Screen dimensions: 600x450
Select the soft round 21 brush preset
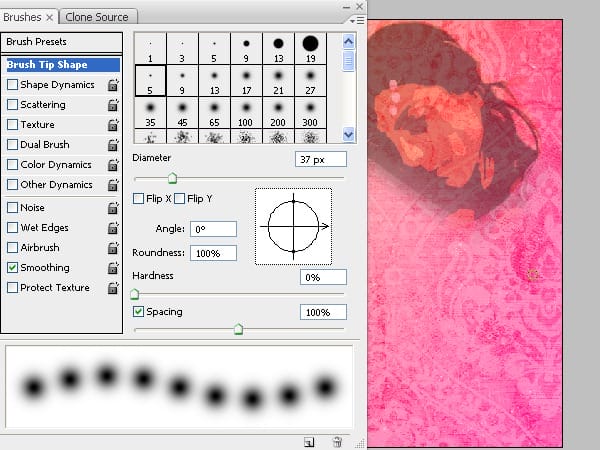coord(279,81)
